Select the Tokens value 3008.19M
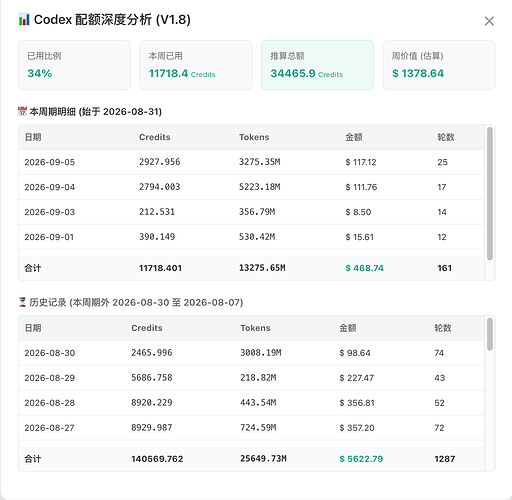 coord(261,353)
